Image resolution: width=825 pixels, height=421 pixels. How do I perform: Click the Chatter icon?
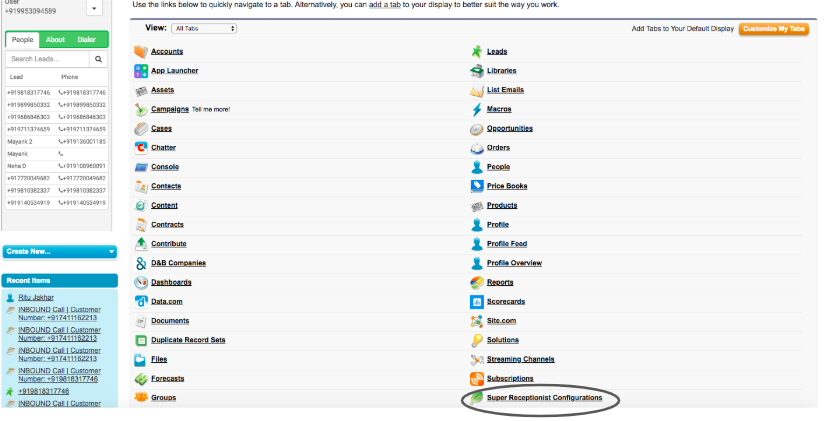pos(141,148)
